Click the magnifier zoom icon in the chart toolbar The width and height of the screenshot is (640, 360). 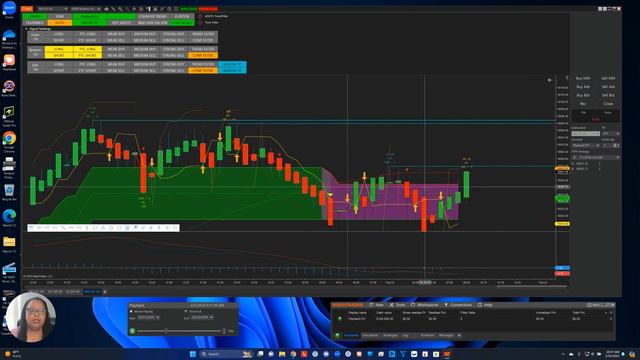120,9
